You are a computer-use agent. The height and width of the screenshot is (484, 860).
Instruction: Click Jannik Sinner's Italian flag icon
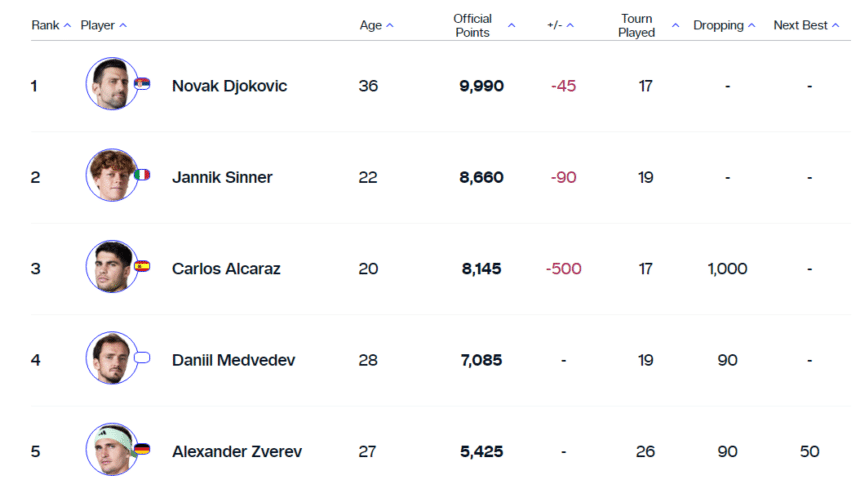(142, 175)
